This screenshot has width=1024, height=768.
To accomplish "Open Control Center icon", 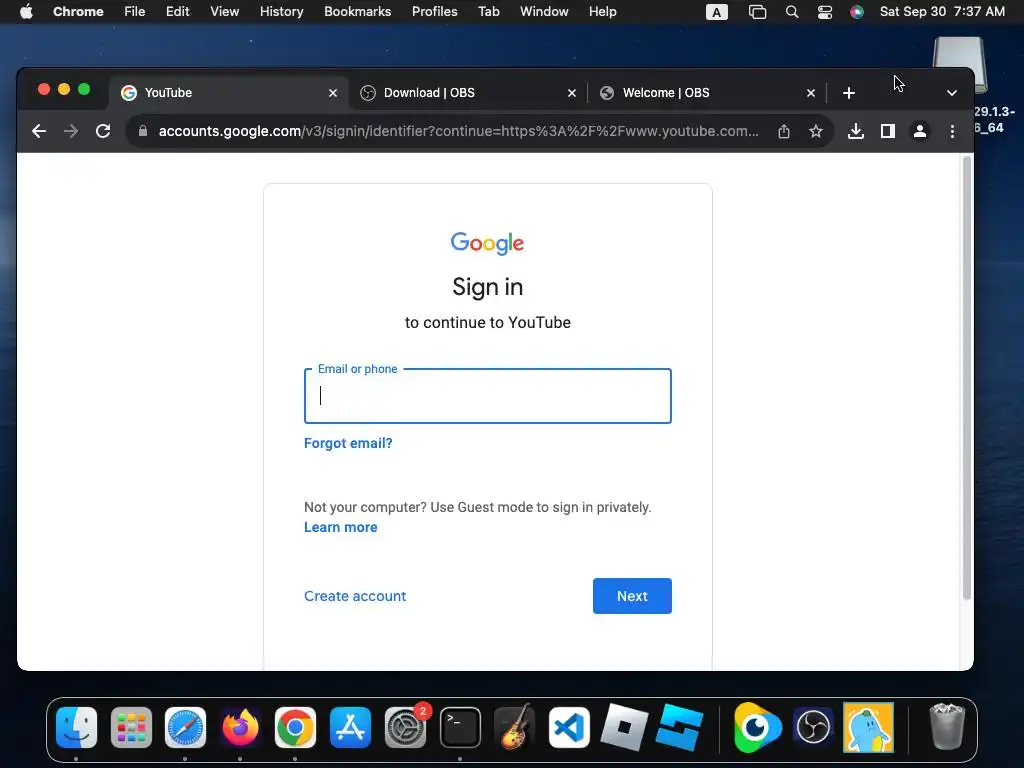I will (x=825, y=12).
